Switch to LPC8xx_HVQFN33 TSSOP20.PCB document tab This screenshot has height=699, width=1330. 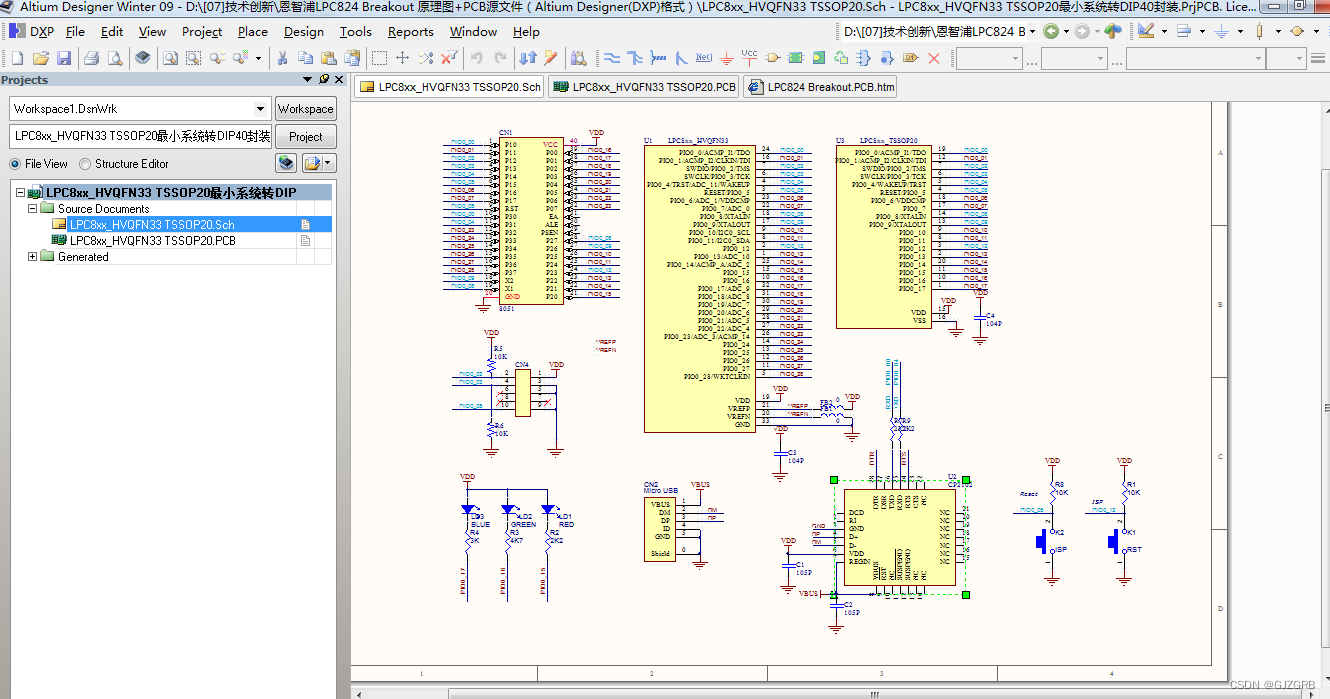(x=645, y=87)
